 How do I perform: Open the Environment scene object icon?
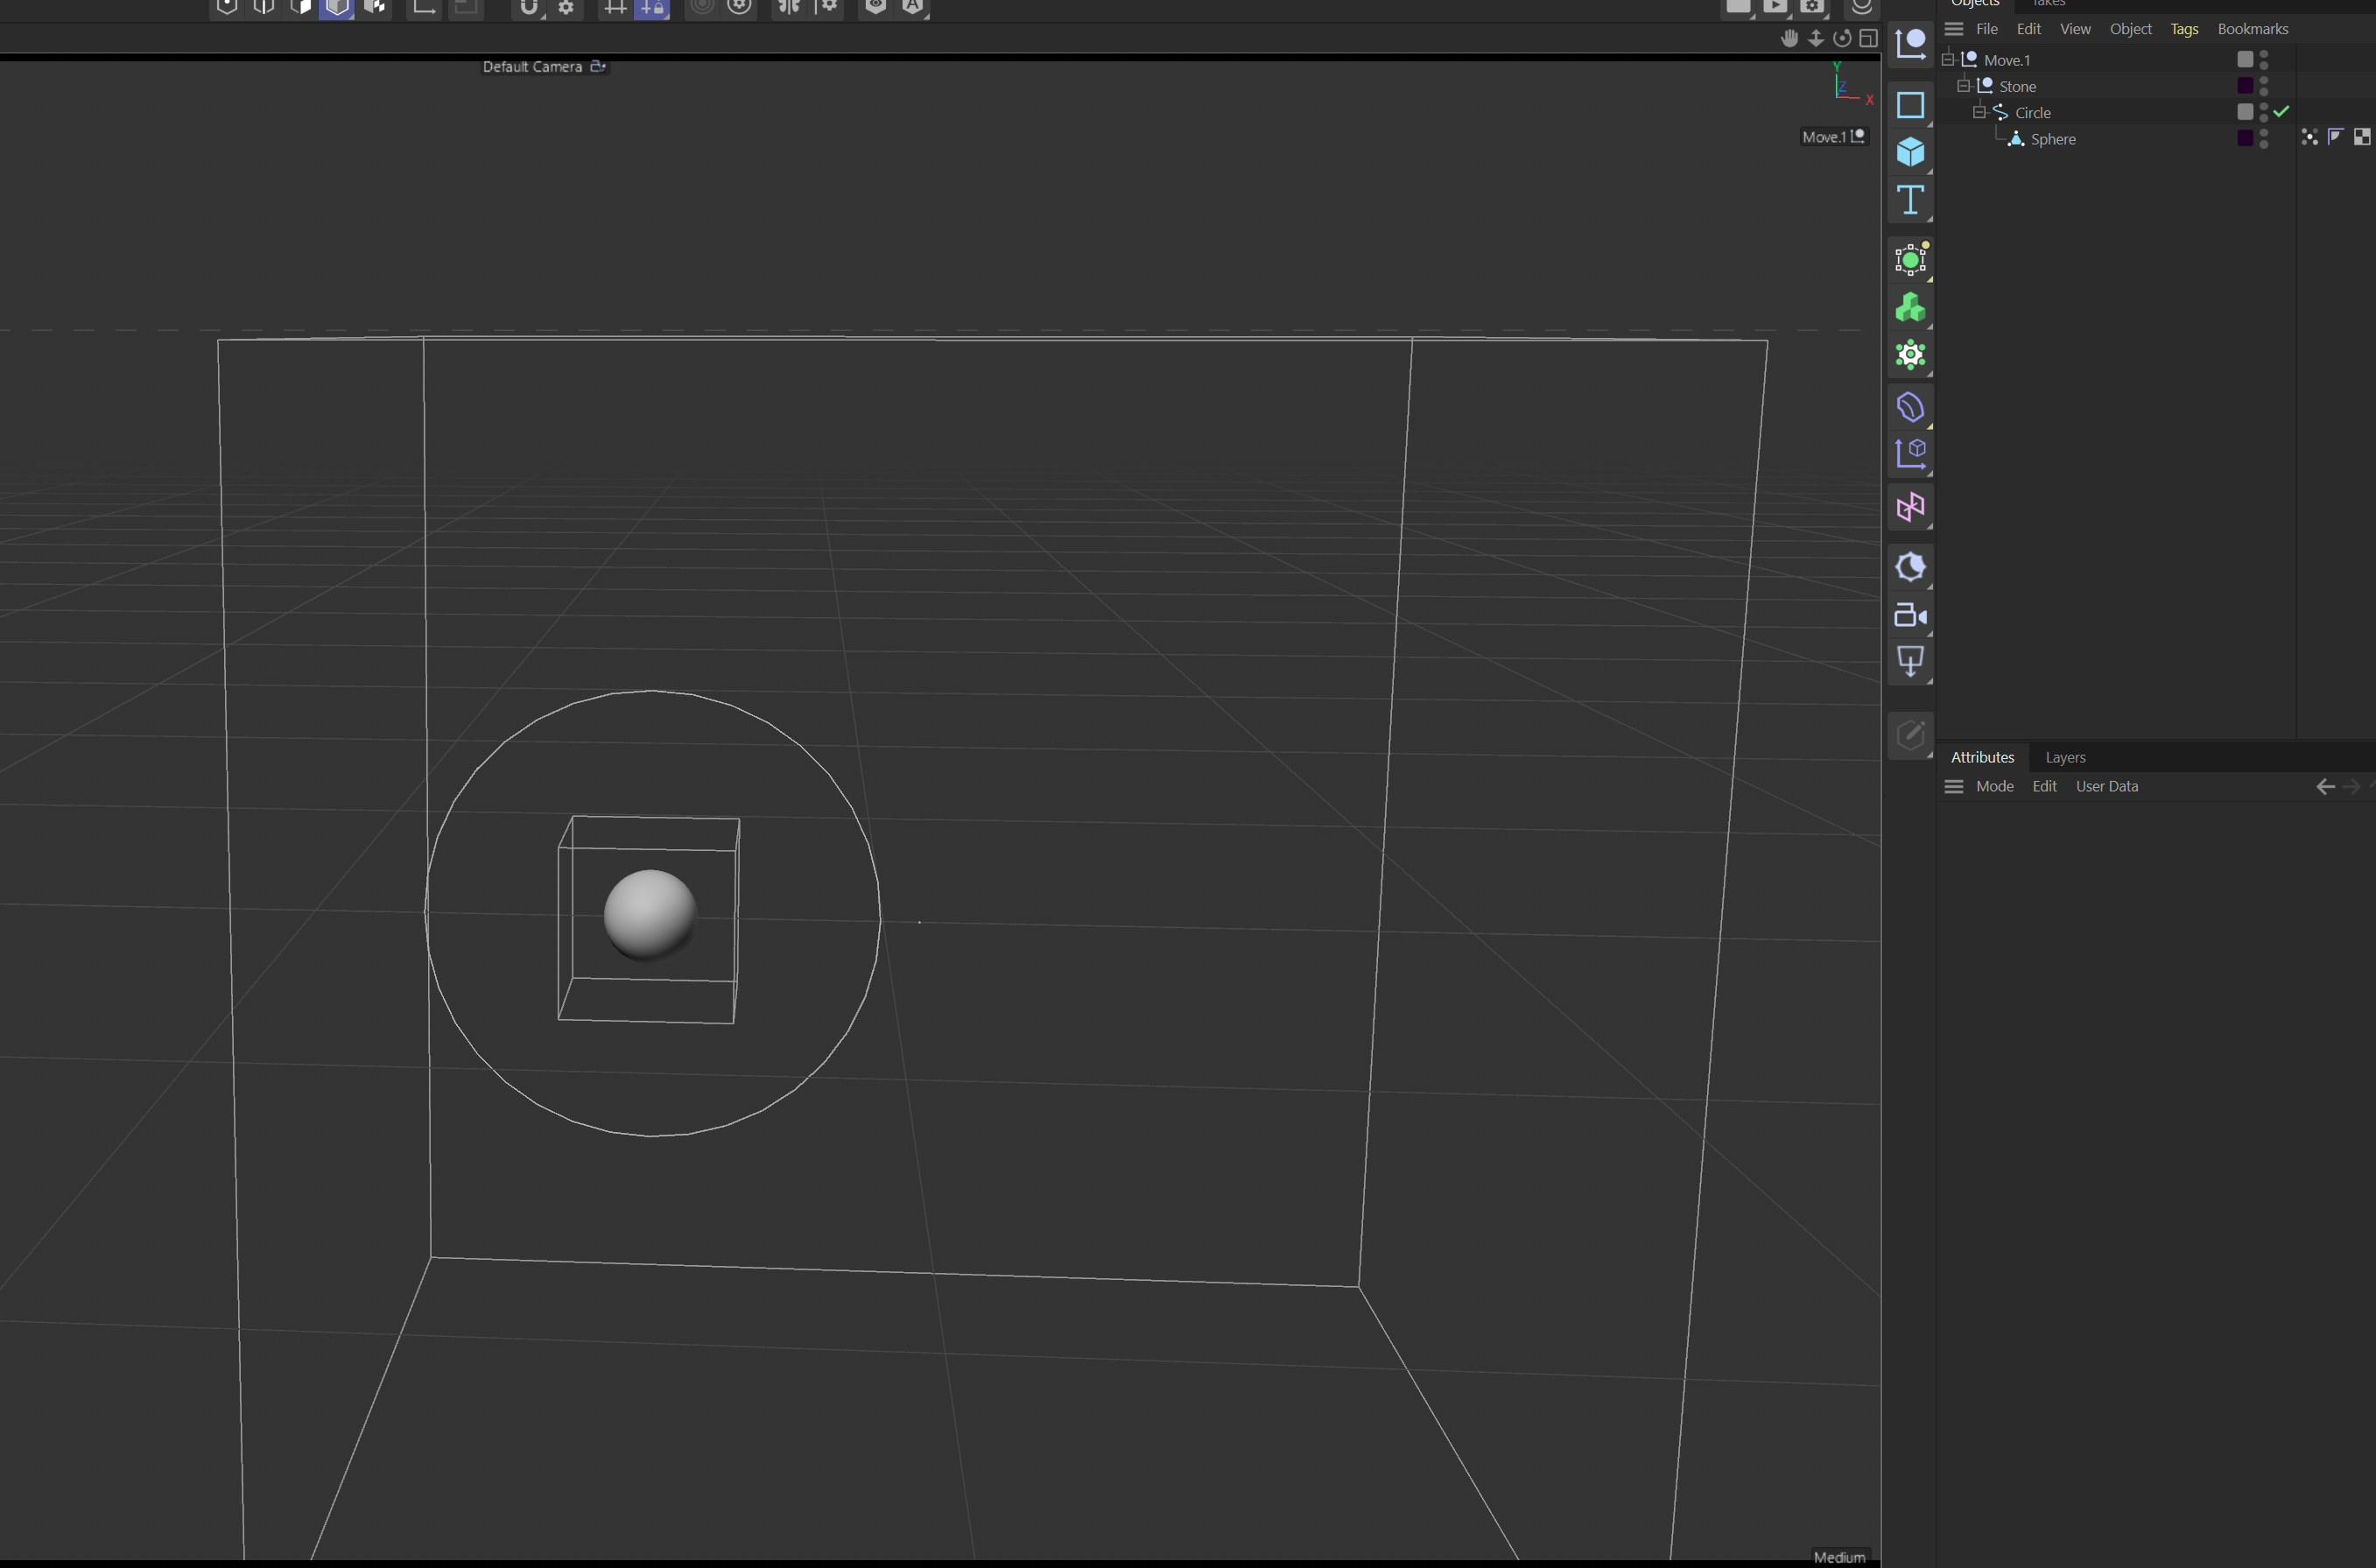coord(1910,567)
